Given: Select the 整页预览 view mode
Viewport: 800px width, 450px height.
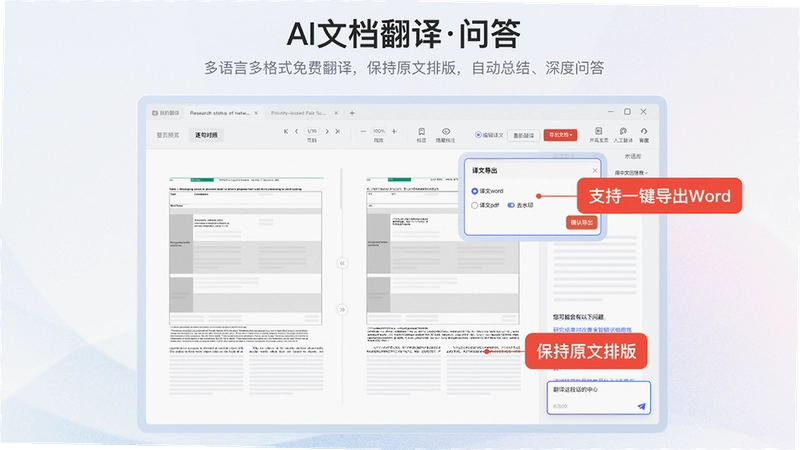Looking at the screenshot, I should point(168,135).
